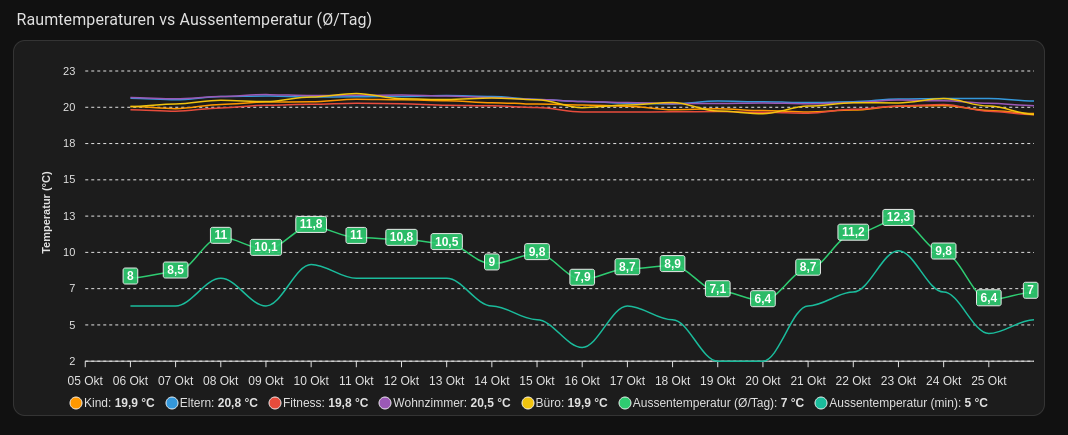Click the blue Eltern legend circle
The width and height of the screenshot is (1068, 435).
coord(172,403)
